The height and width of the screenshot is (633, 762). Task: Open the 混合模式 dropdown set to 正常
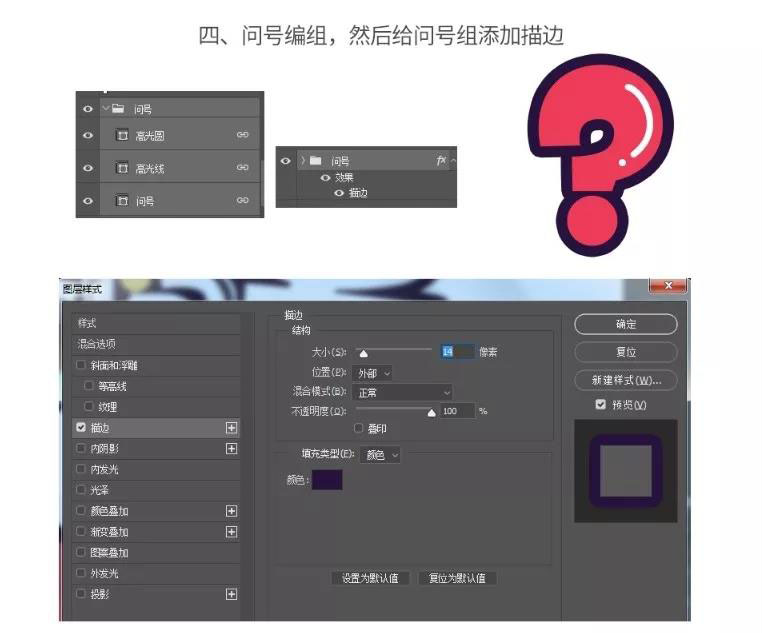click(x=402, y=392)
